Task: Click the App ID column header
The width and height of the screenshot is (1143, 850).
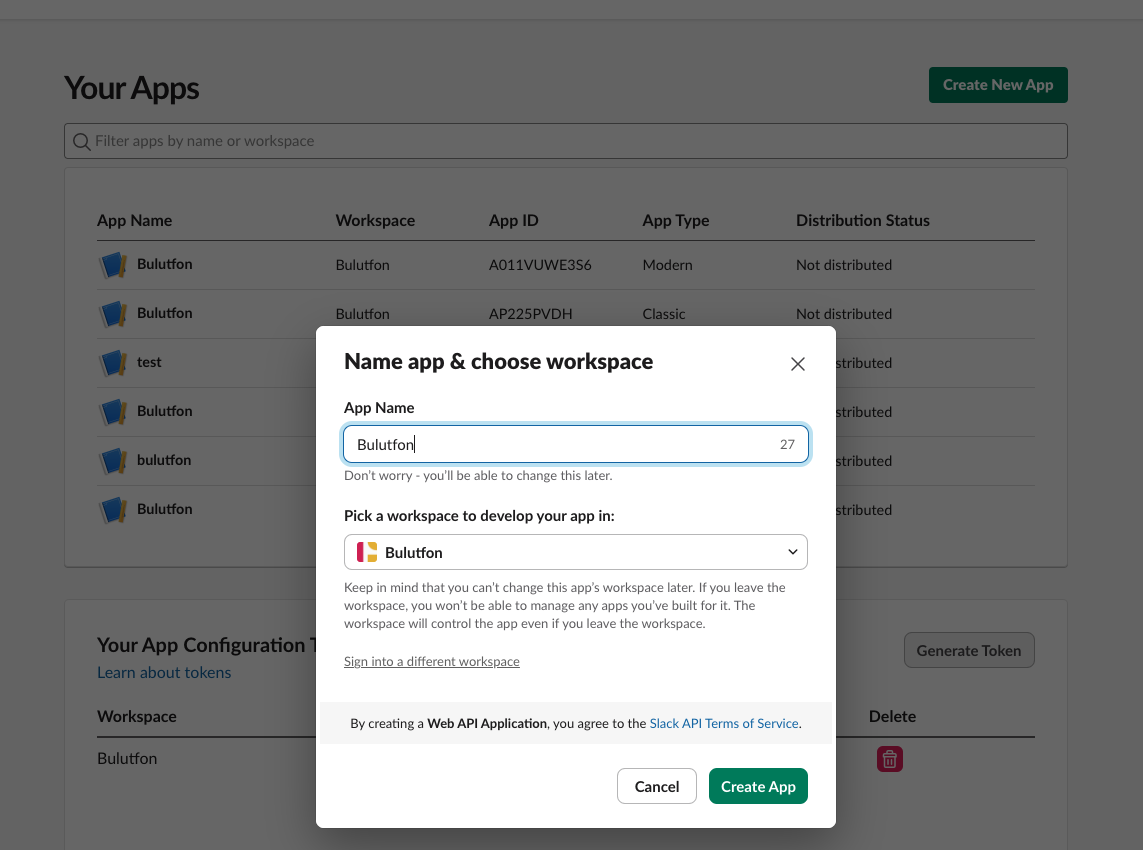Action: point(513,220)
